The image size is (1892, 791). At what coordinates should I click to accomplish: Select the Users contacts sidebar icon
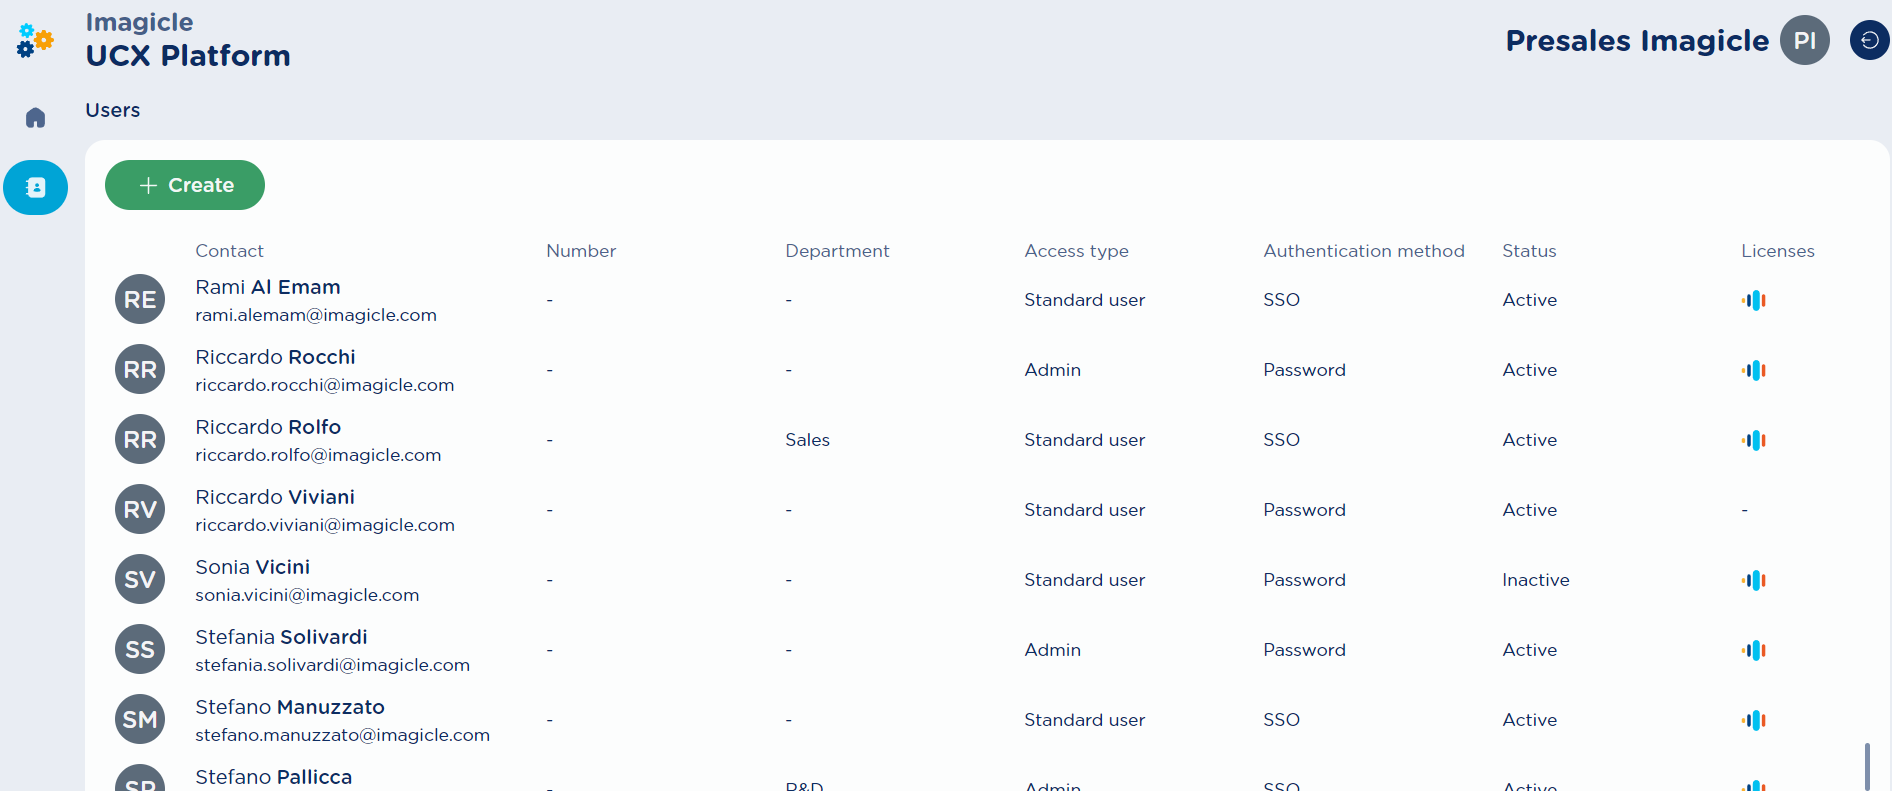(36, 187)
